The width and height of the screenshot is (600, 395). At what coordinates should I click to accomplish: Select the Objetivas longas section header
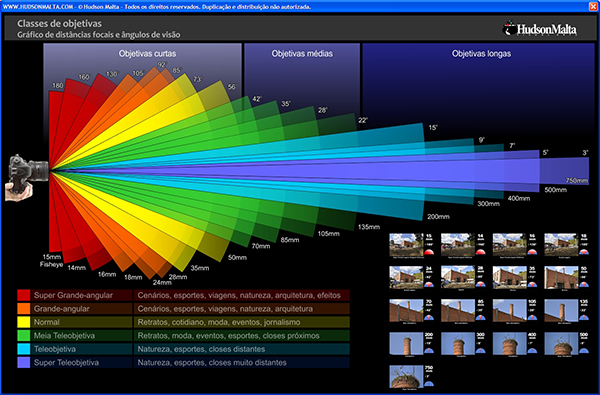click(481, 54)
